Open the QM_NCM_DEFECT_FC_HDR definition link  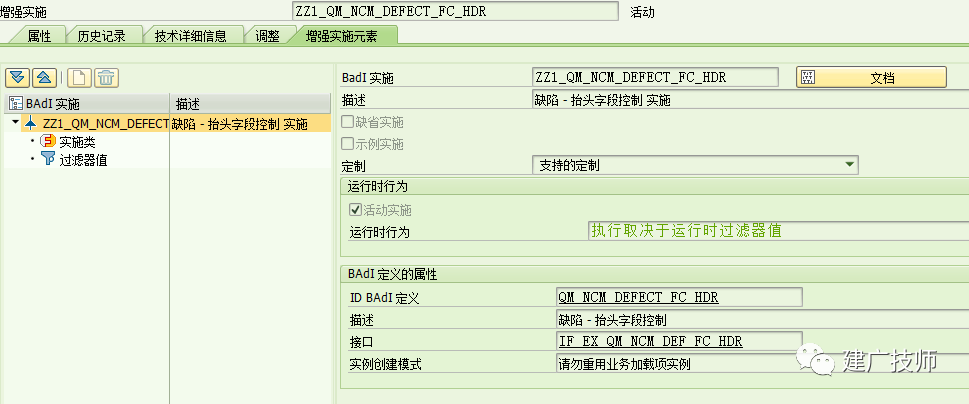[x=638, y=298]
